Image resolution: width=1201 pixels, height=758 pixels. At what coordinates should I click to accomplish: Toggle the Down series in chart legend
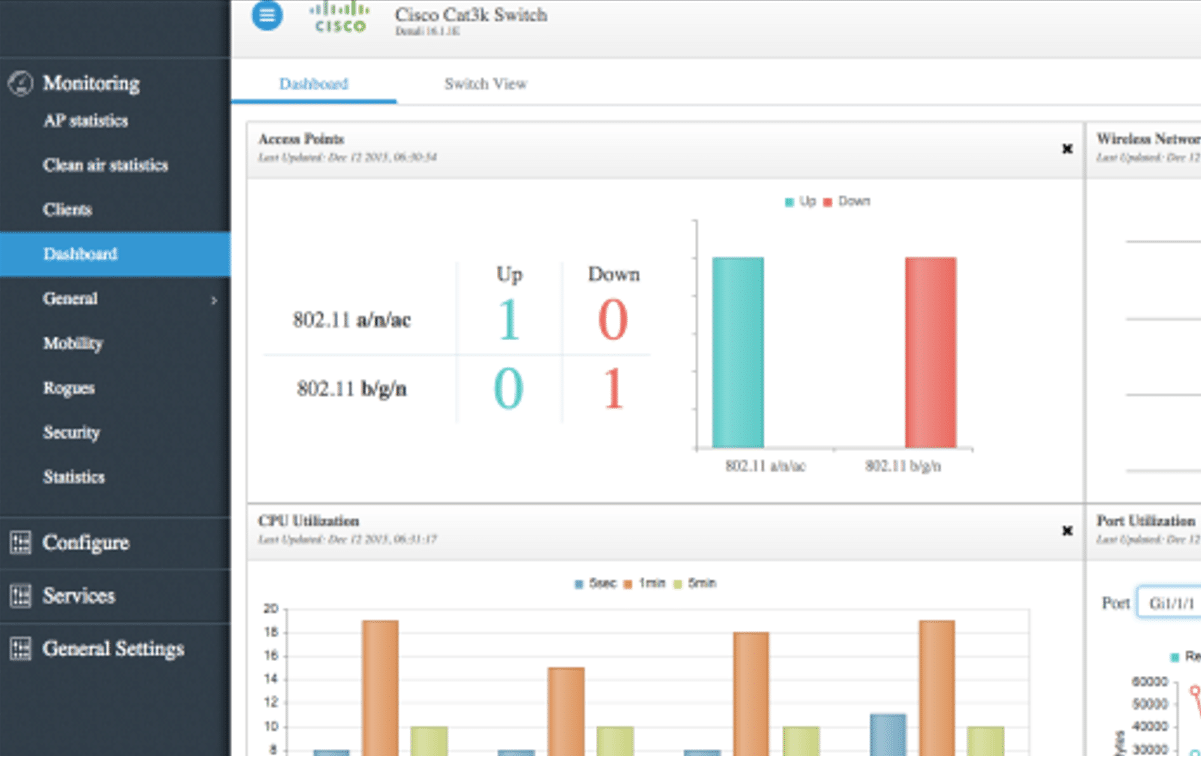(847, 202)
